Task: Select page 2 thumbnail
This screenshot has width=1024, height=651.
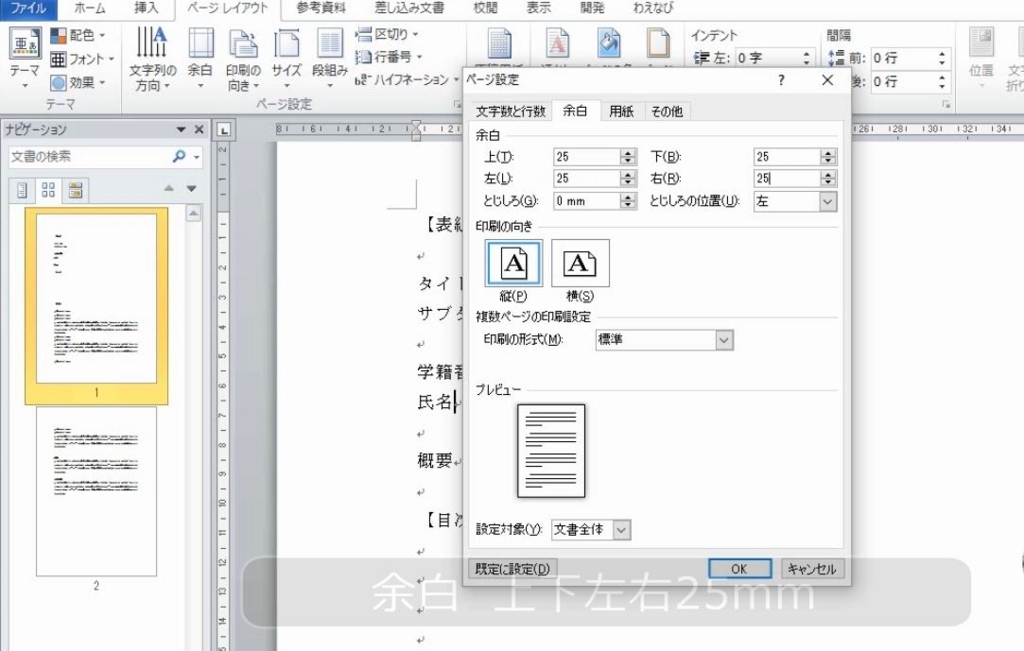Action: tap(96, 492)
